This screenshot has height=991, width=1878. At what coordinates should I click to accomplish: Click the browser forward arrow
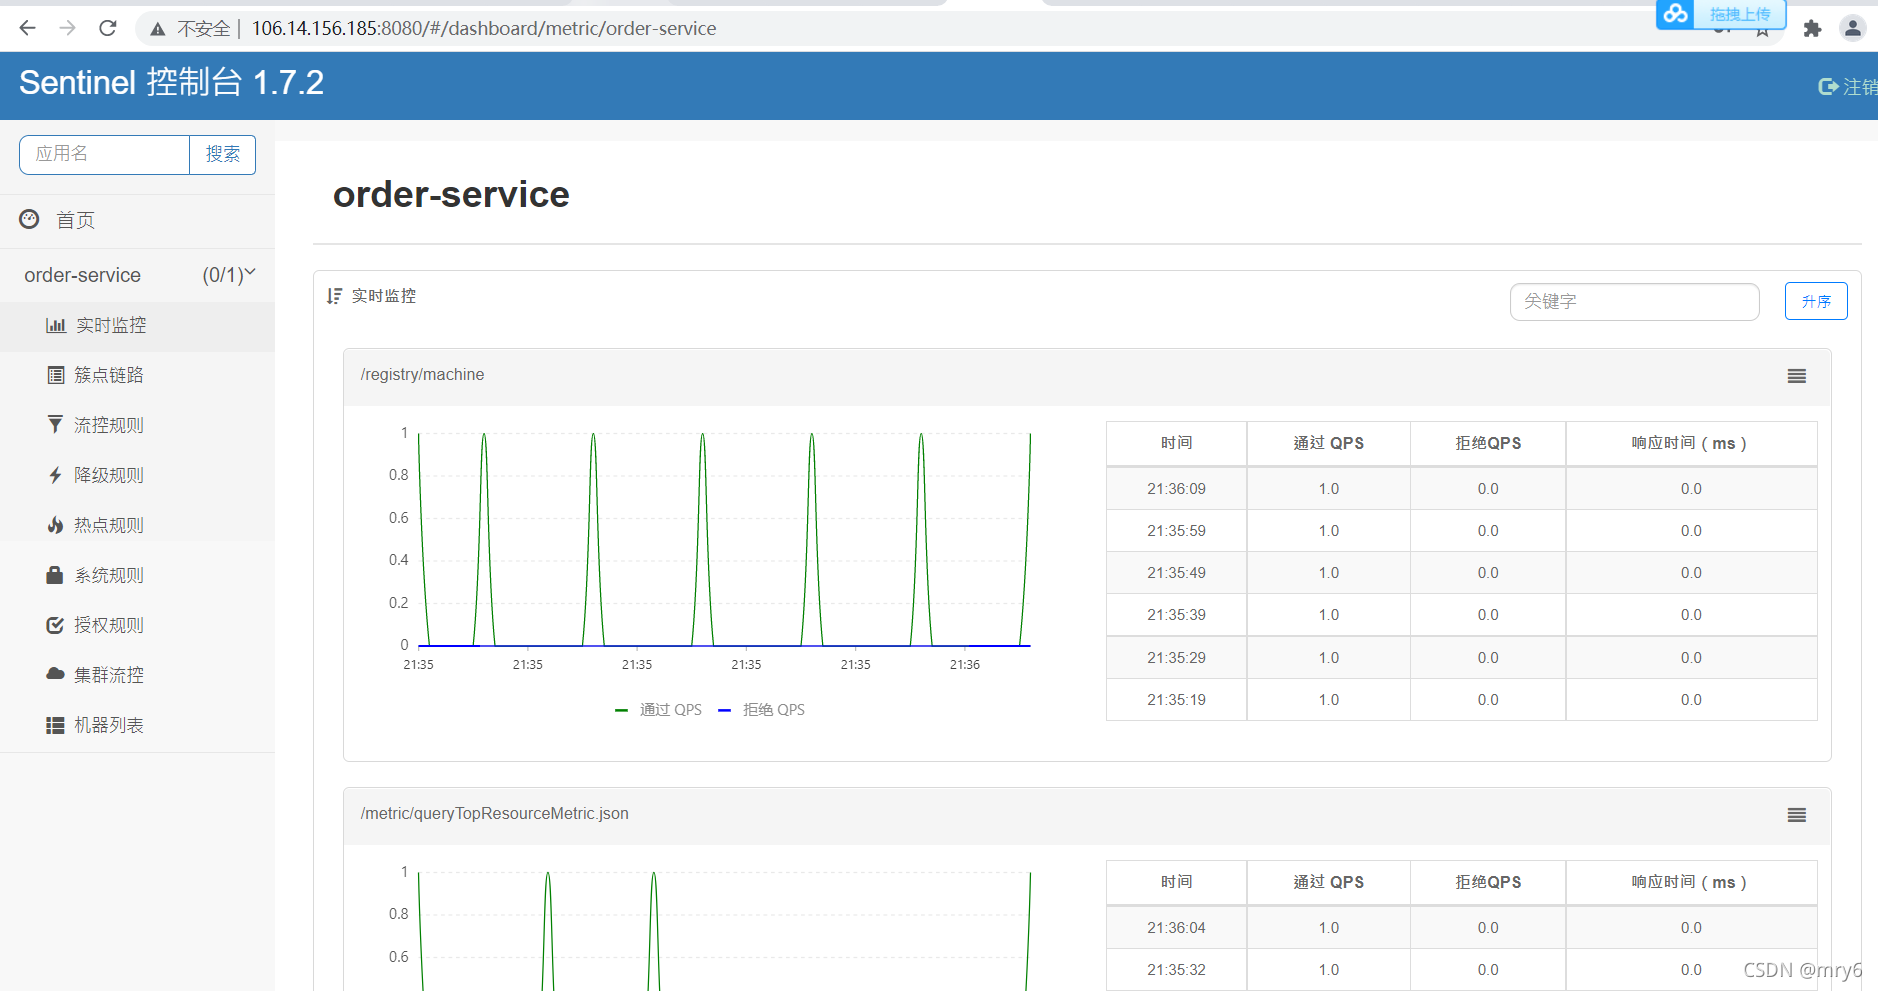click(67, 28)
